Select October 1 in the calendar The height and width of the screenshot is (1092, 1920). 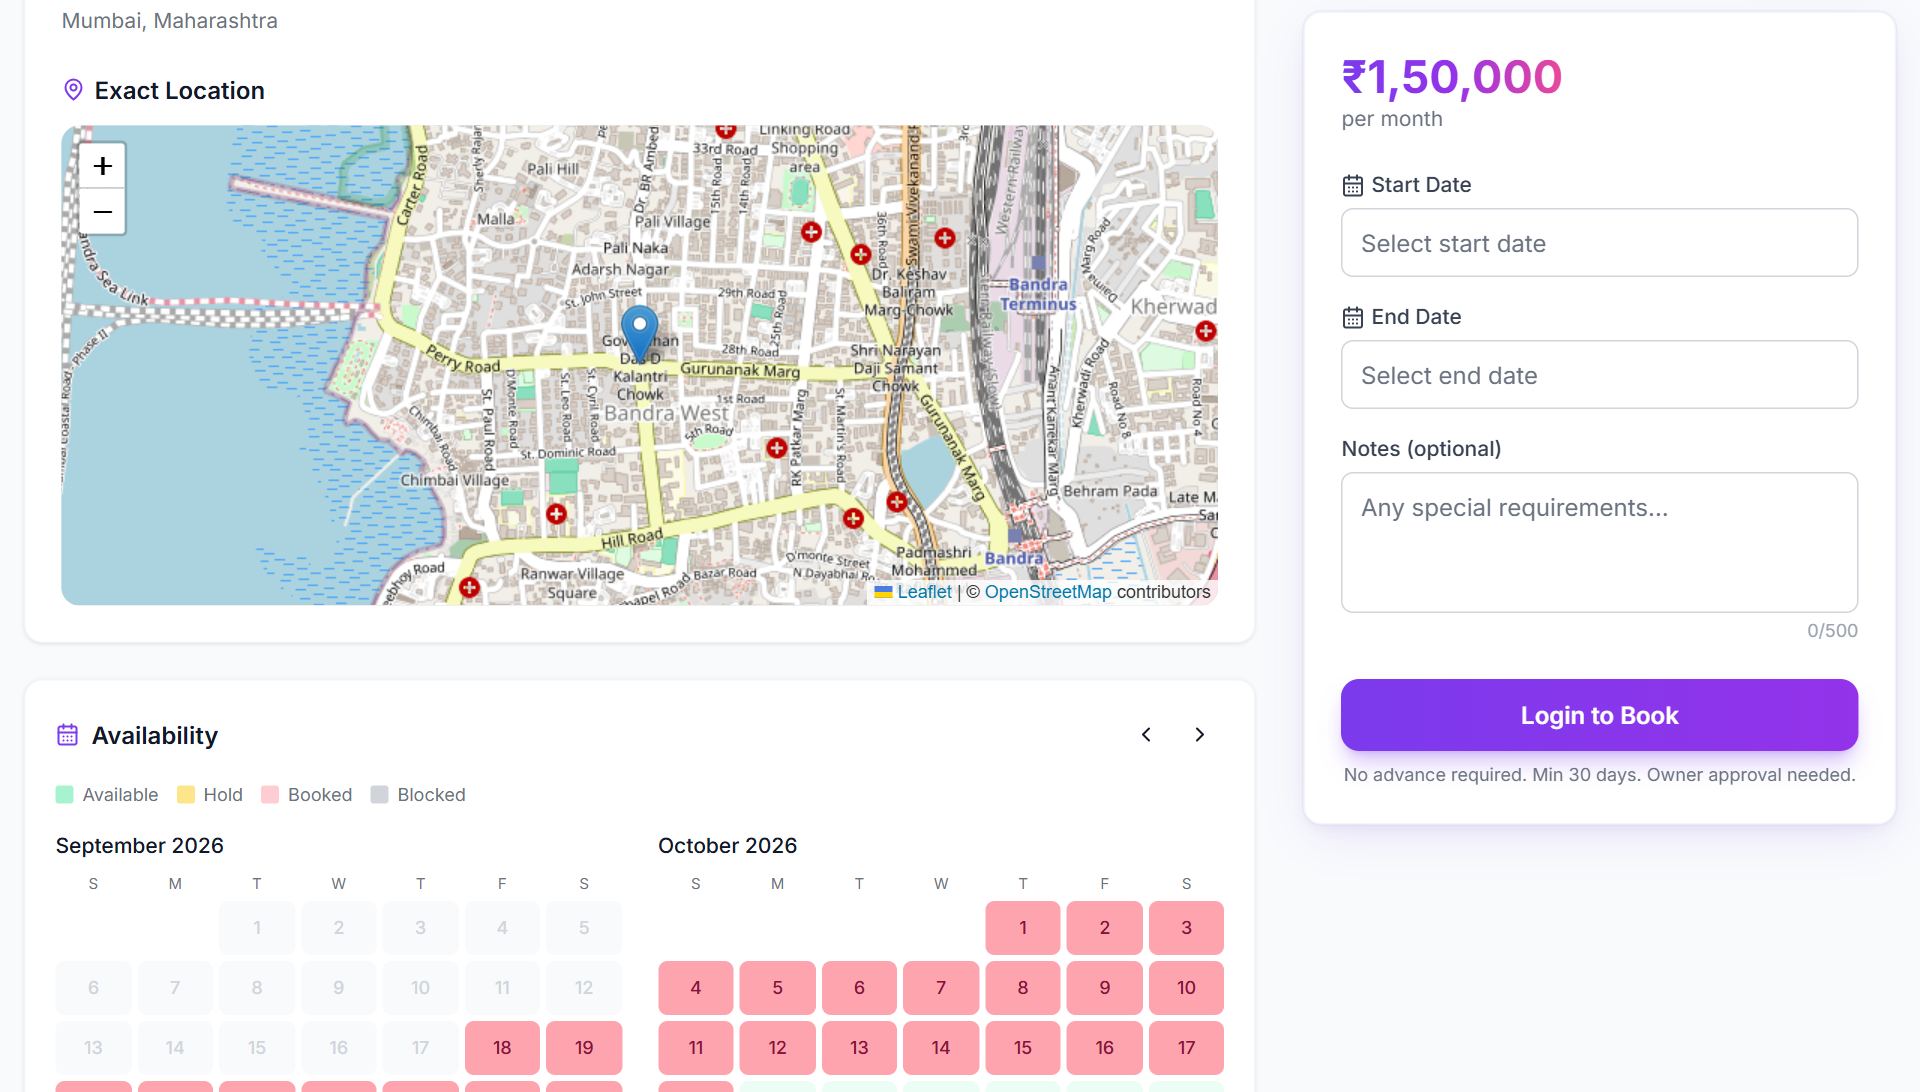coord(1023,927)
